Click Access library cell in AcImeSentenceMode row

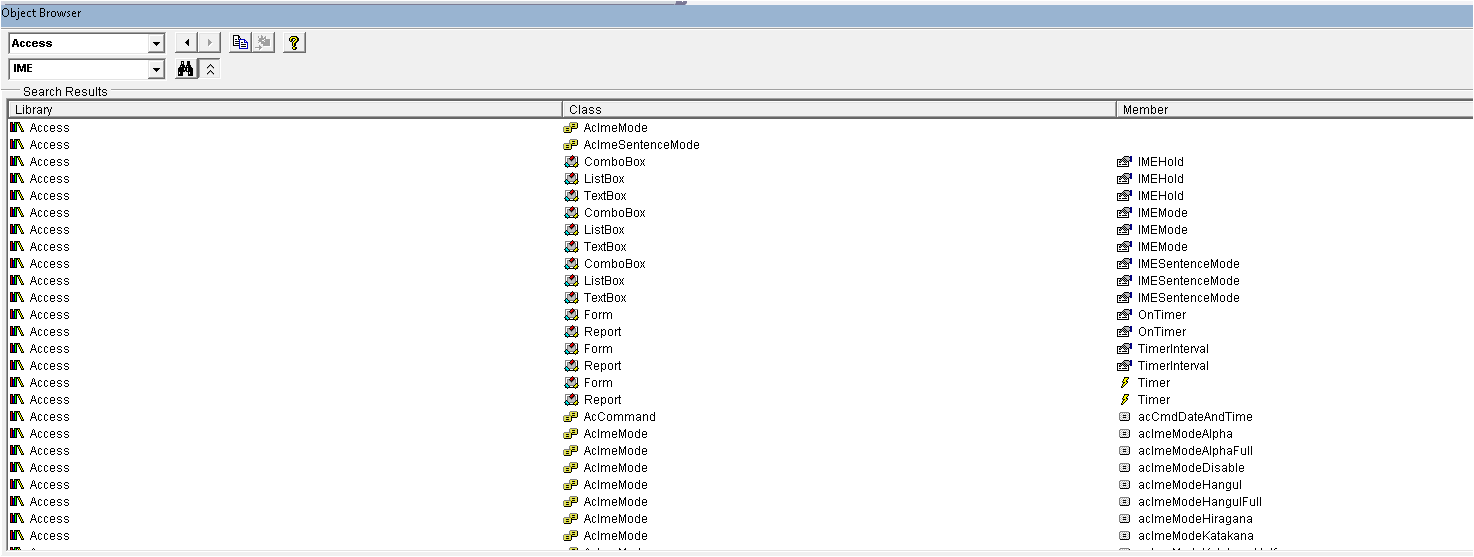coord(49,145)
